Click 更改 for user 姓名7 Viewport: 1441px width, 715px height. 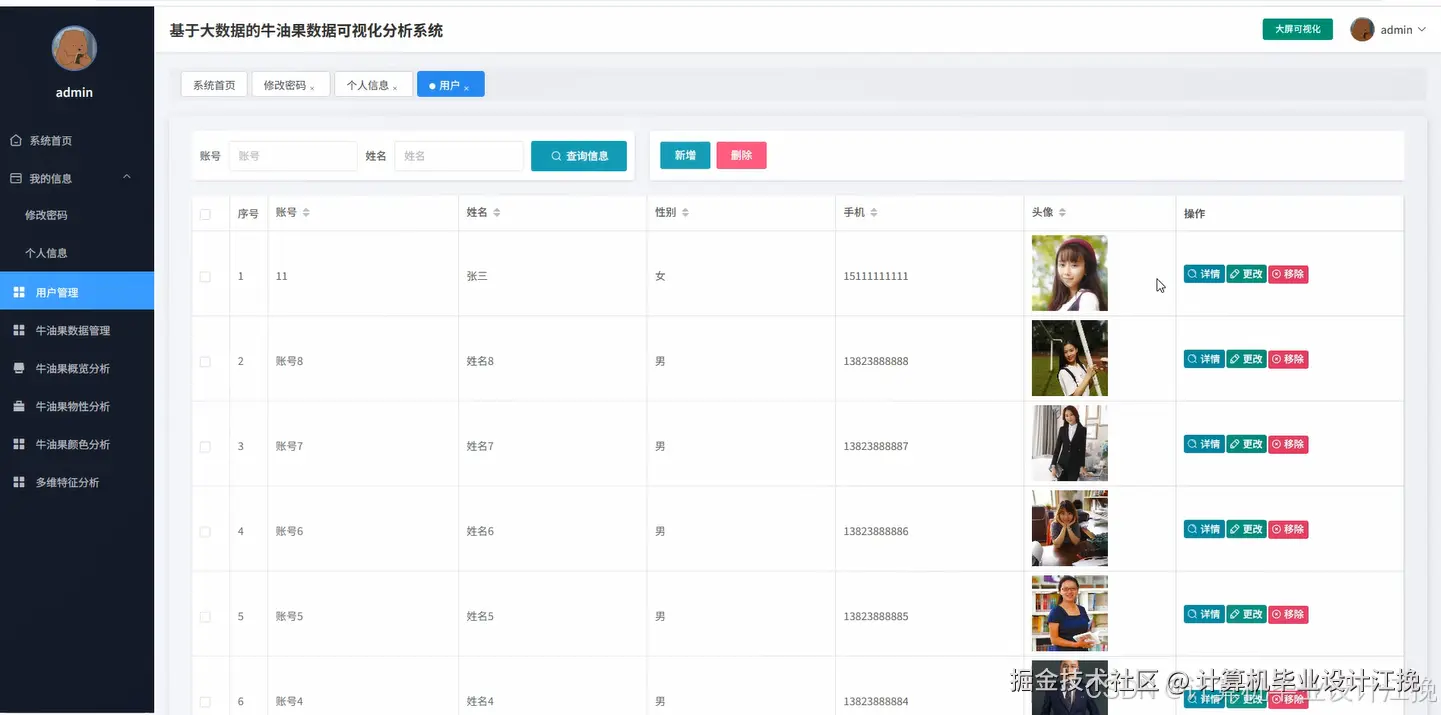tap(1247, 444)
